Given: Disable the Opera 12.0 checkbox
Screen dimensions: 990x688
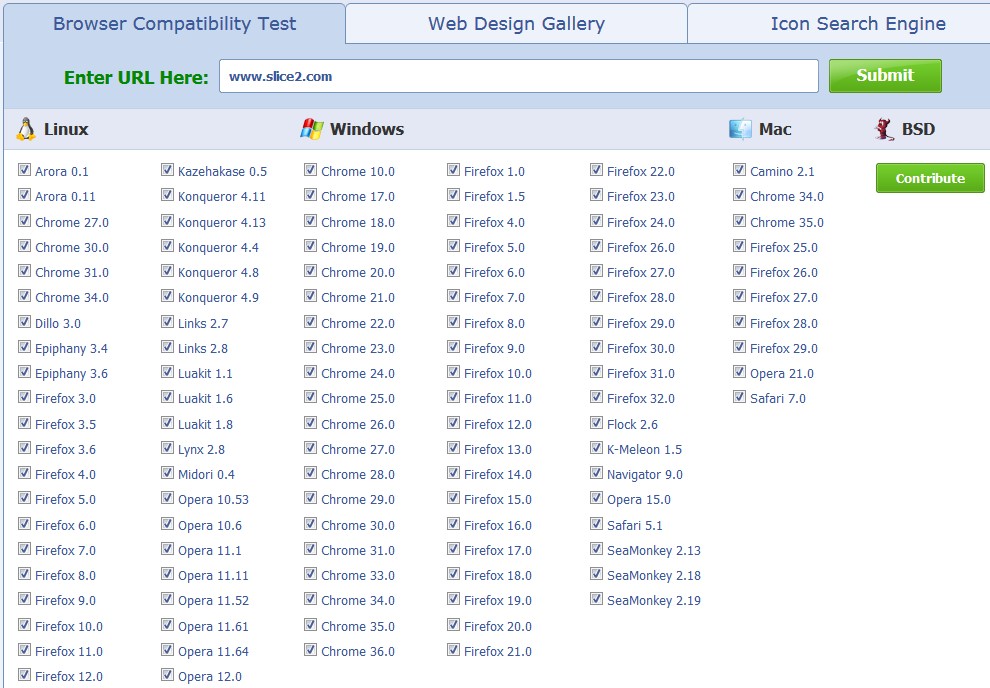Looking at the screenshot, I should [167, 675].
